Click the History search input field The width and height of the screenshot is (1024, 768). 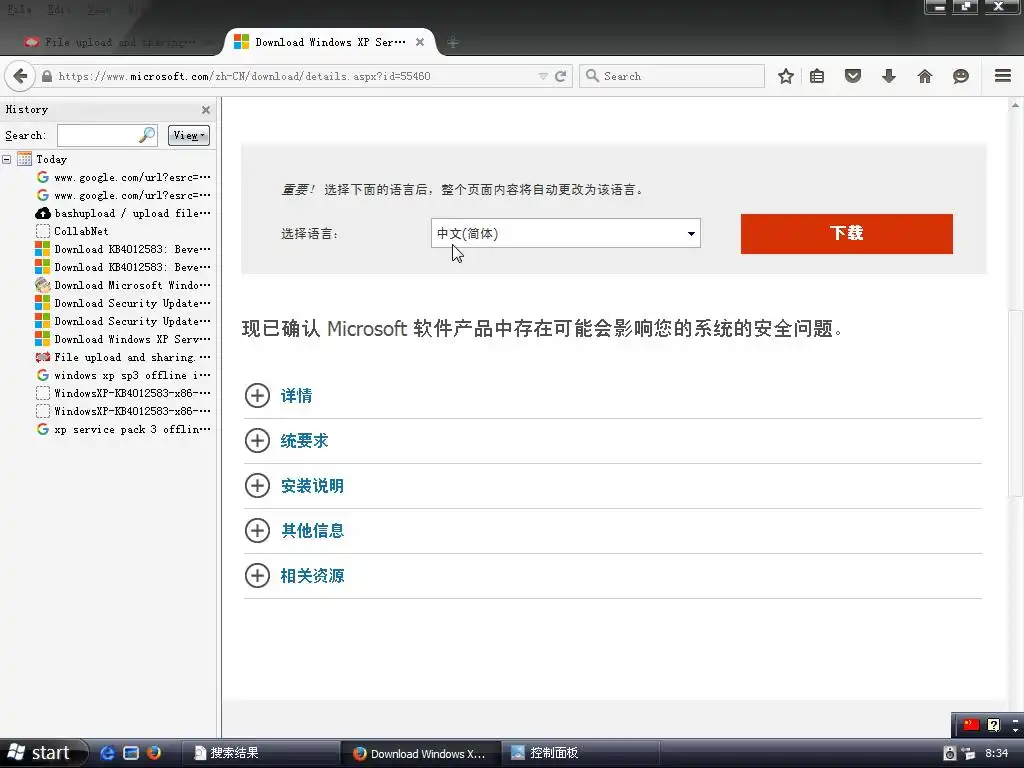(x=98, y=135)
